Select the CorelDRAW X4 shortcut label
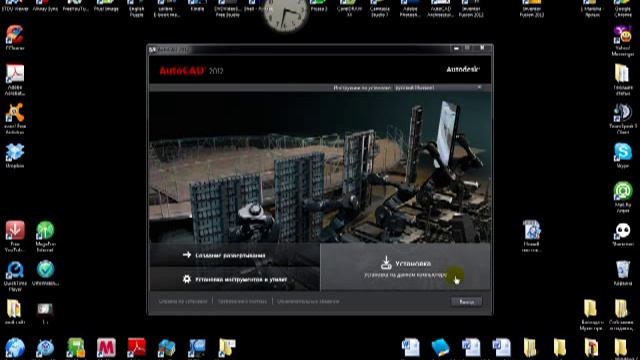640x360 pixels. pos(349,11)
